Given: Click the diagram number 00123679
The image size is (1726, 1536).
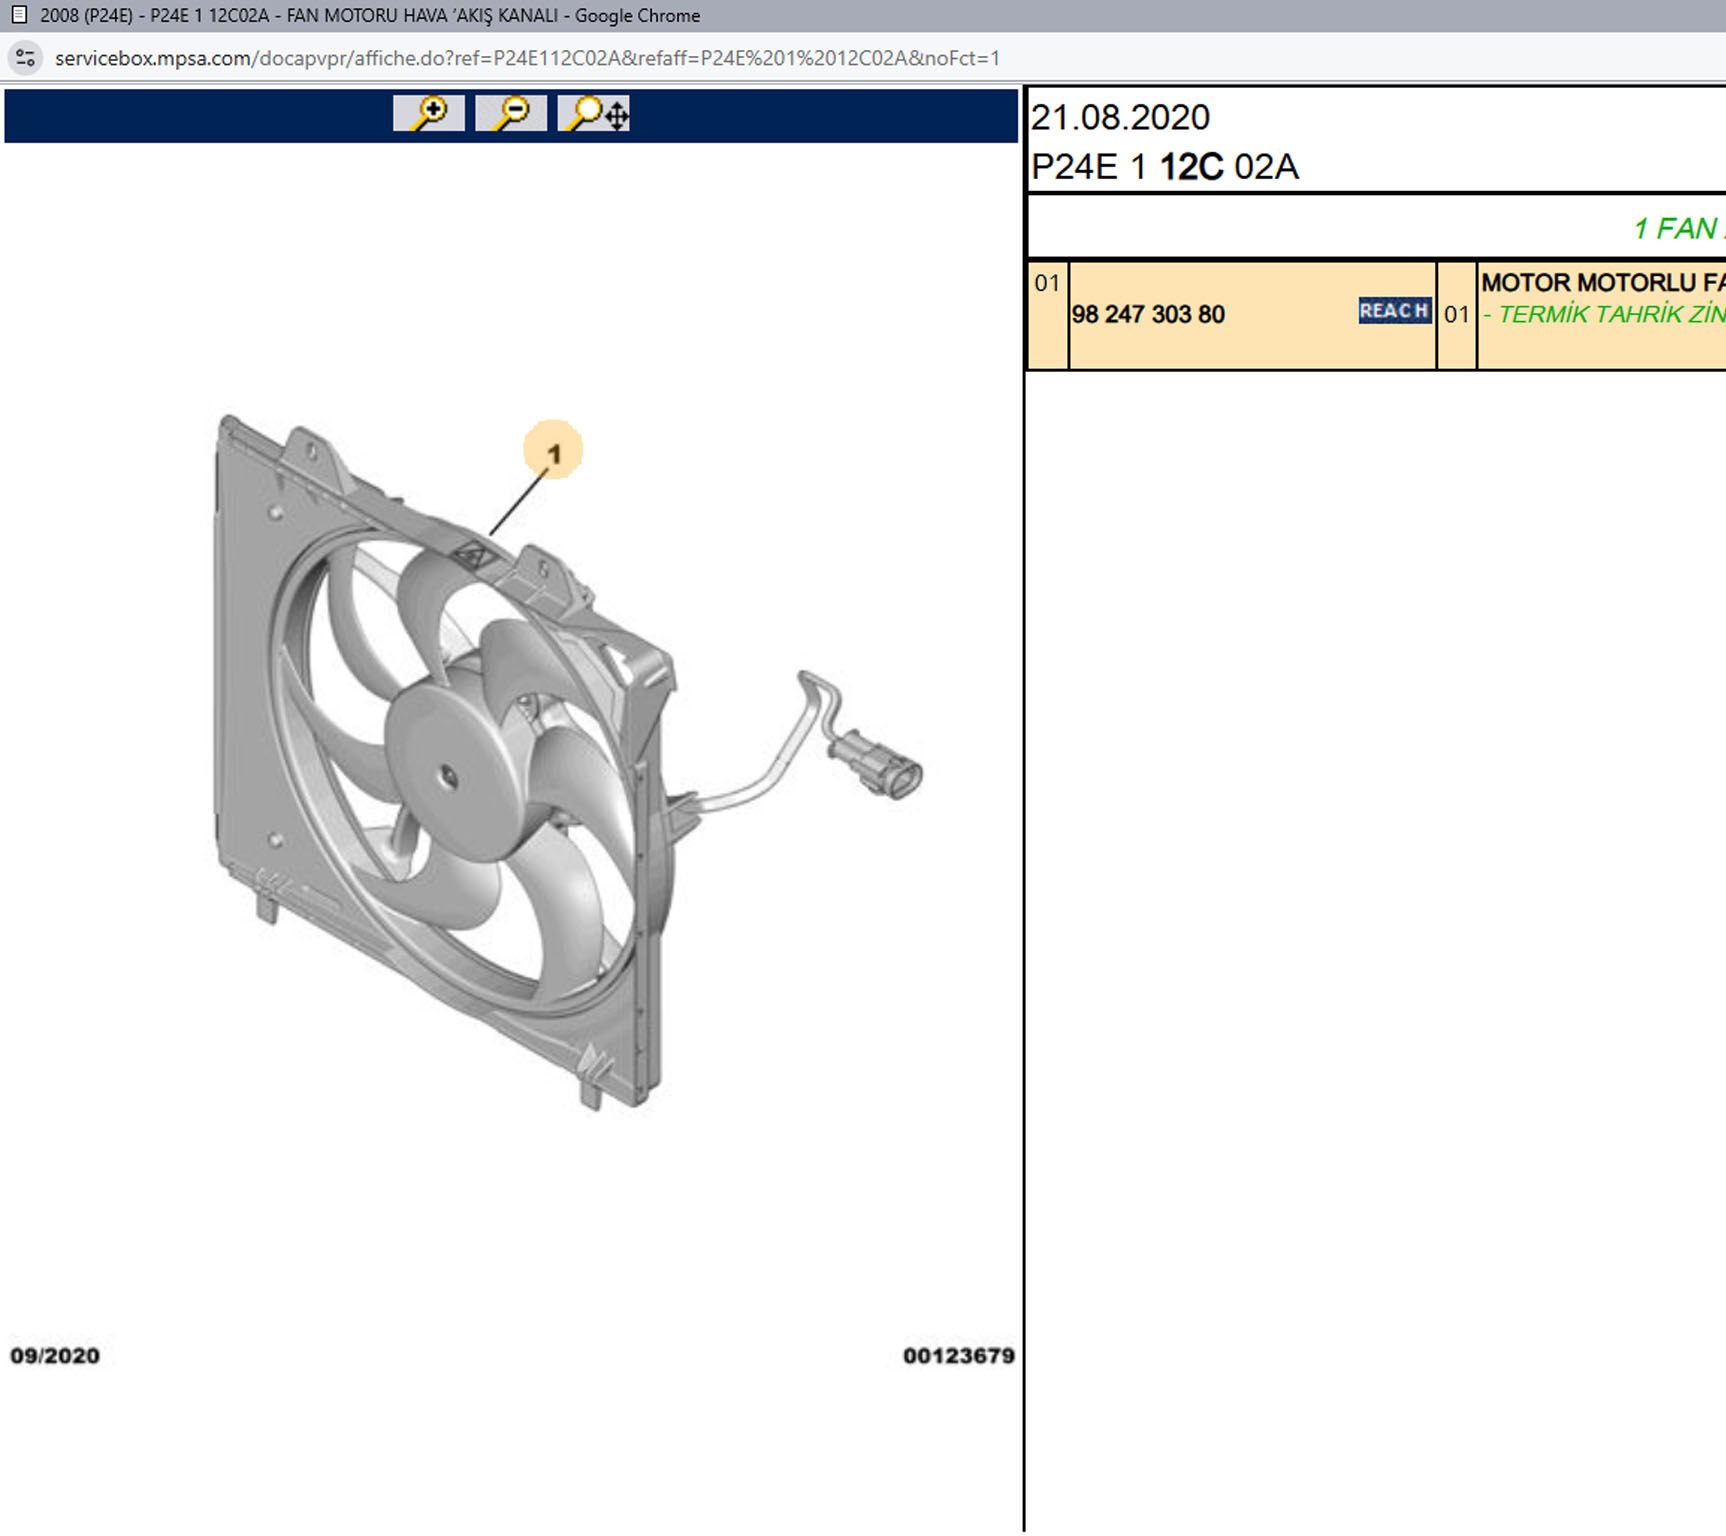Looking at the screenshot, I should coord(958,1356).
